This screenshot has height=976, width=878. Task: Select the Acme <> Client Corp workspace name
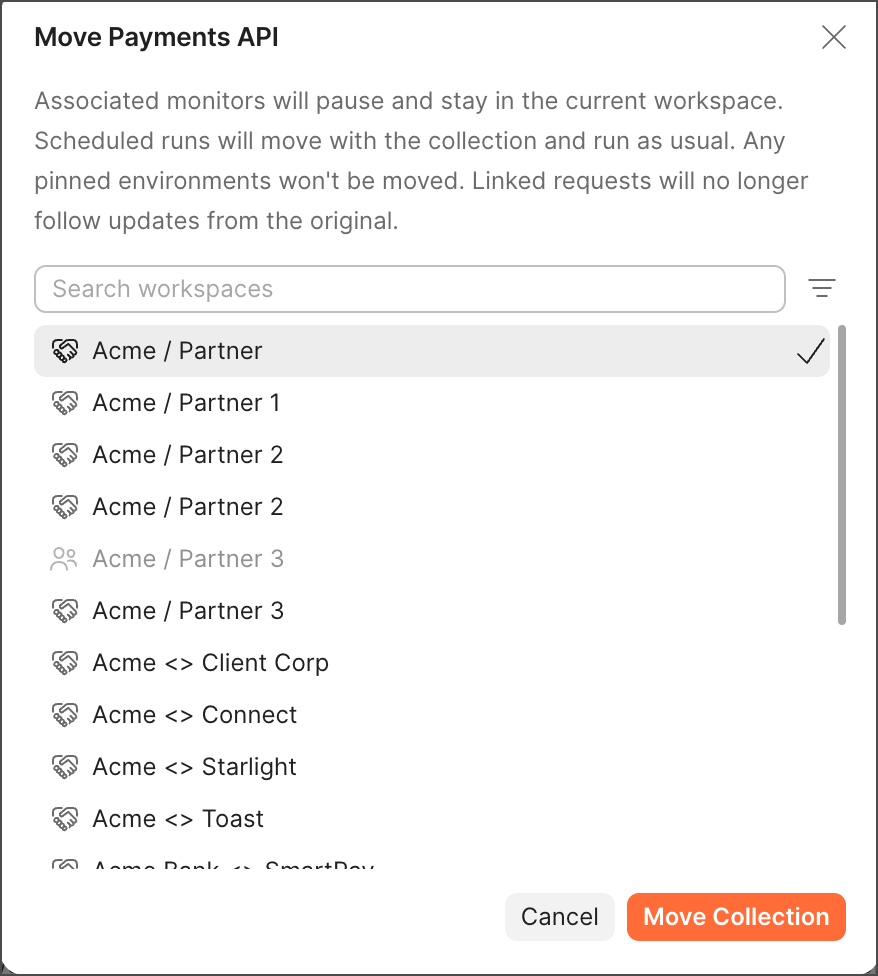pyautogui.click(x=210, y=663)
